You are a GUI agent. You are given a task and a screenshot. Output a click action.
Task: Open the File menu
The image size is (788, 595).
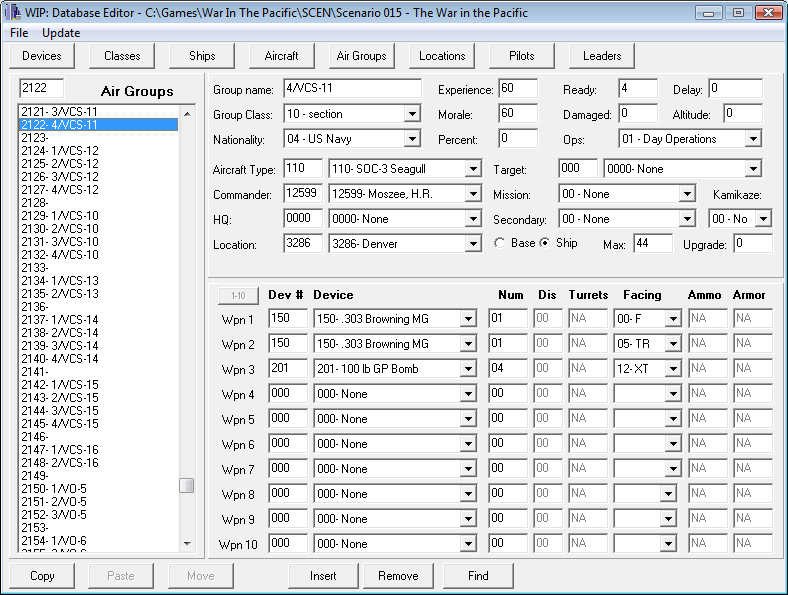point(19,33)
